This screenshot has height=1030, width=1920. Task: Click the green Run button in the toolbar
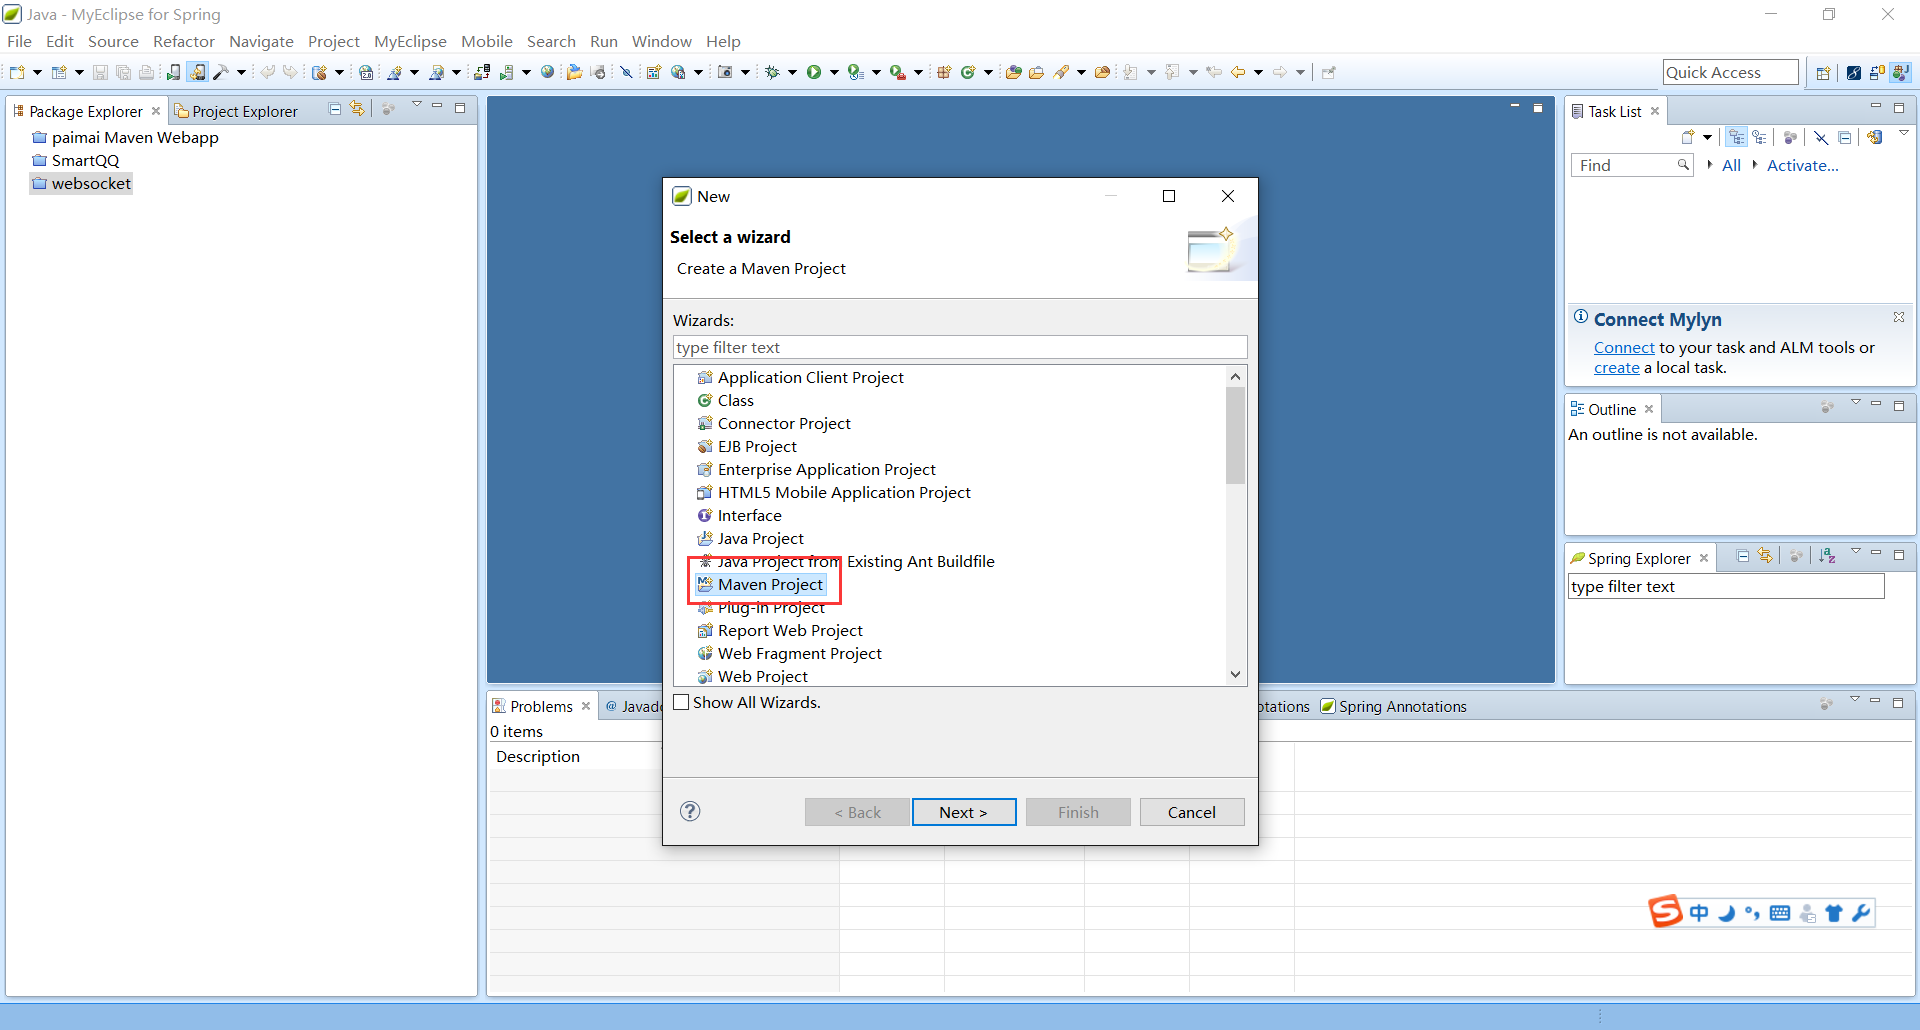click(814, 72)
